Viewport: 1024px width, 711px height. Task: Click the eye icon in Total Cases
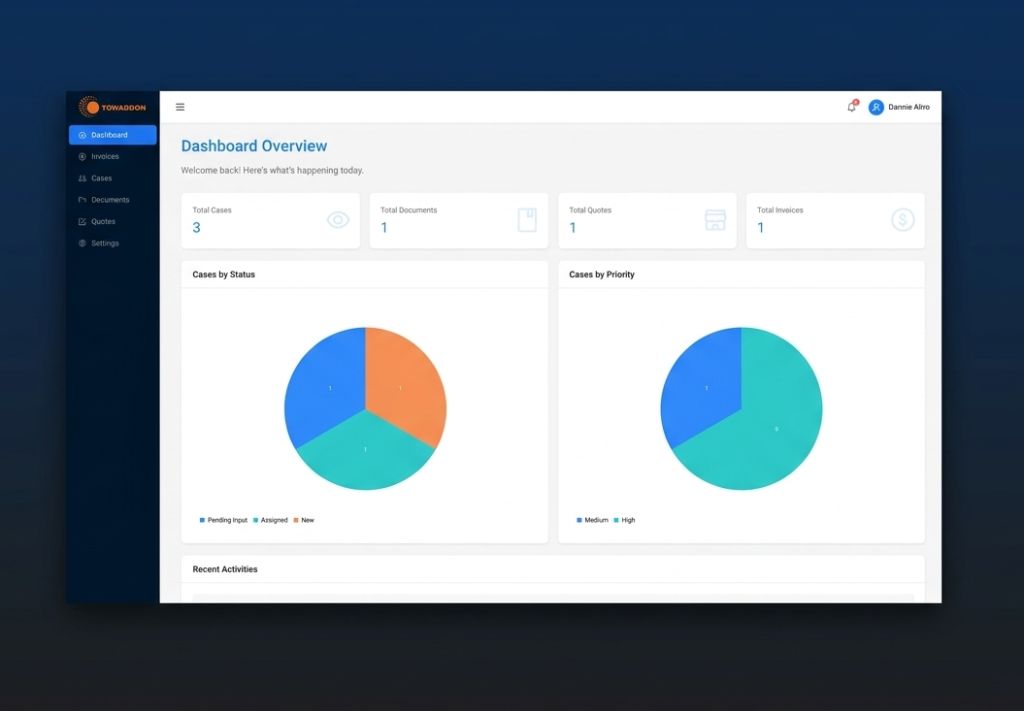pyautogui.click(x=338, y=220)
